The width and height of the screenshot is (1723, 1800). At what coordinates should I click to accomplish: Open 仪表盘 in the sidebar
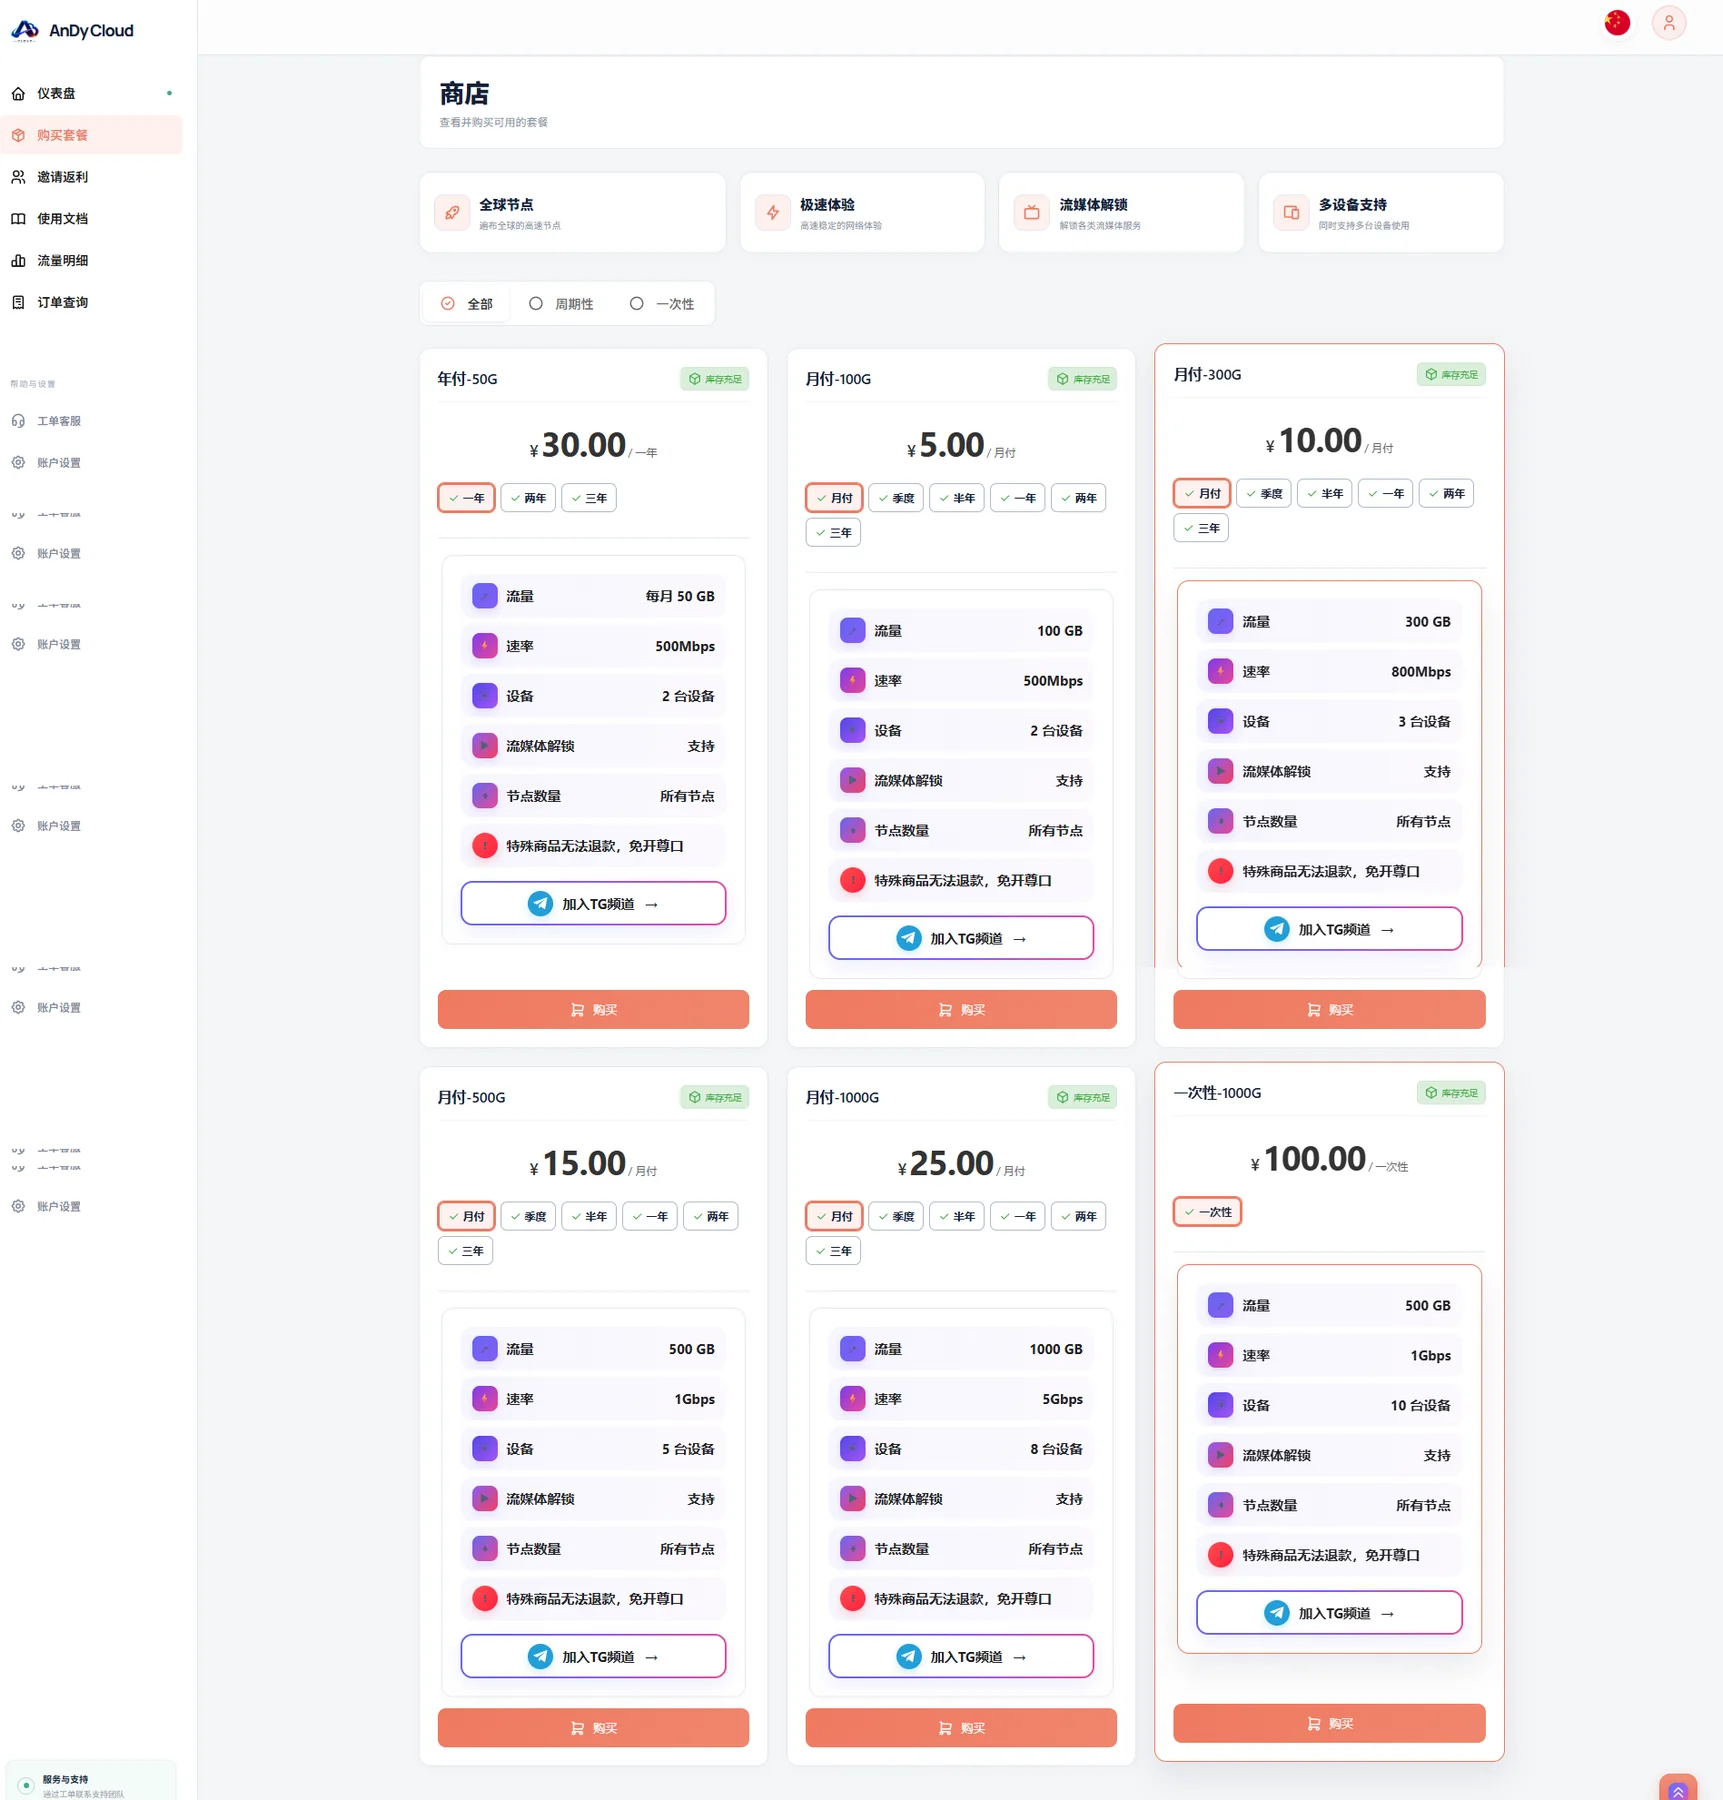click(91, 93)
